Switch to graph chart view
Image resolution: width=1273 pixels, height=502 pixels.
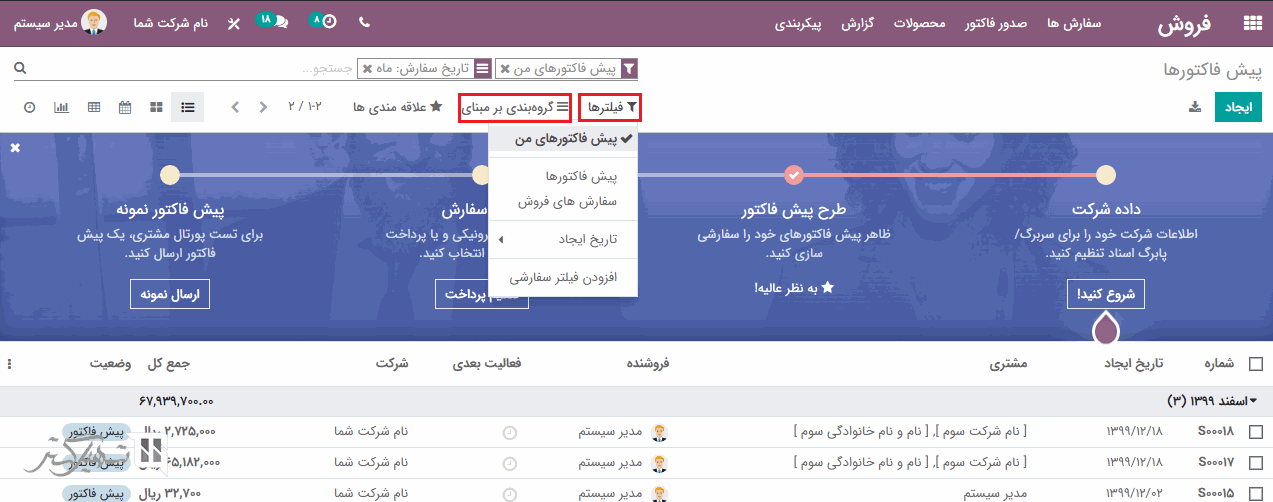click(61, 107)
